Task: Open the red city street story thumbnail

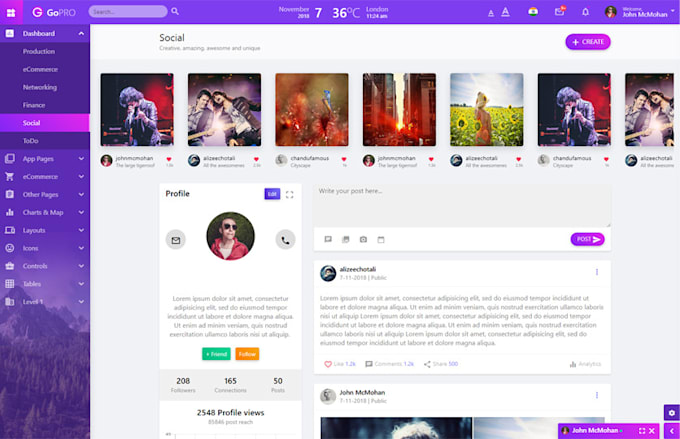Action: [x=399, y=109]
